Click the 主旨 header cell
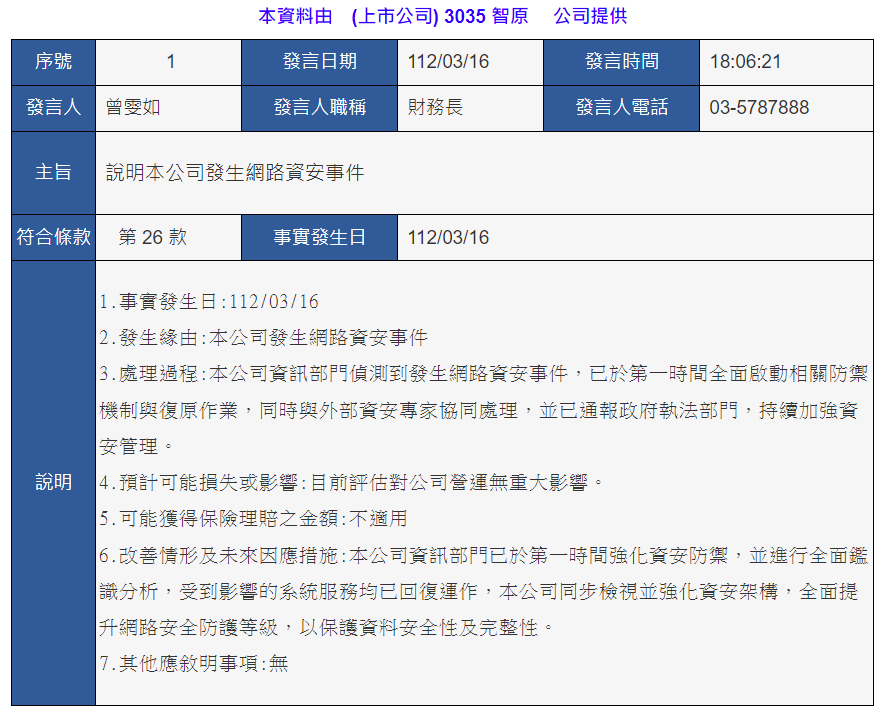886x718 pixels. [54, 172]
